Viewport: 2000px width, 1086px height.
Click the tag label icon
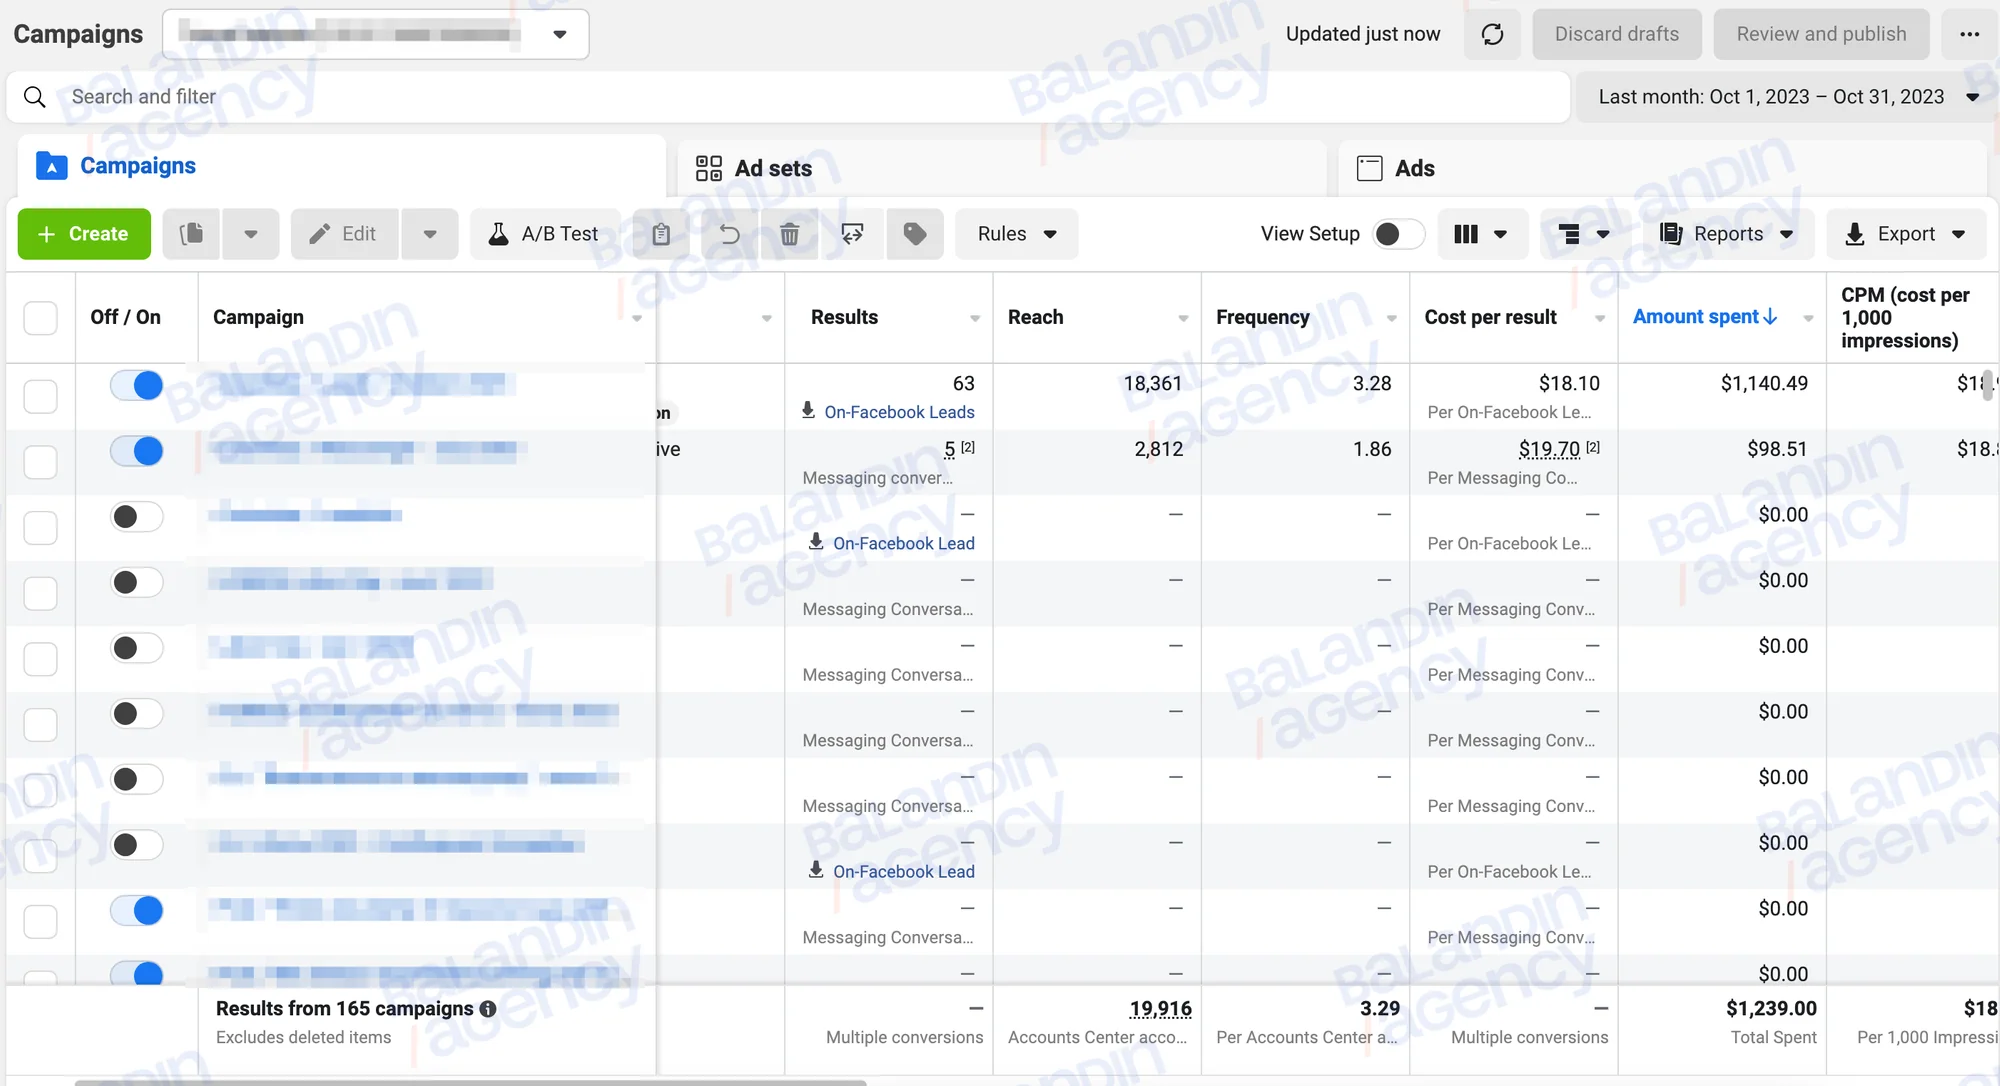click(915, 234)
